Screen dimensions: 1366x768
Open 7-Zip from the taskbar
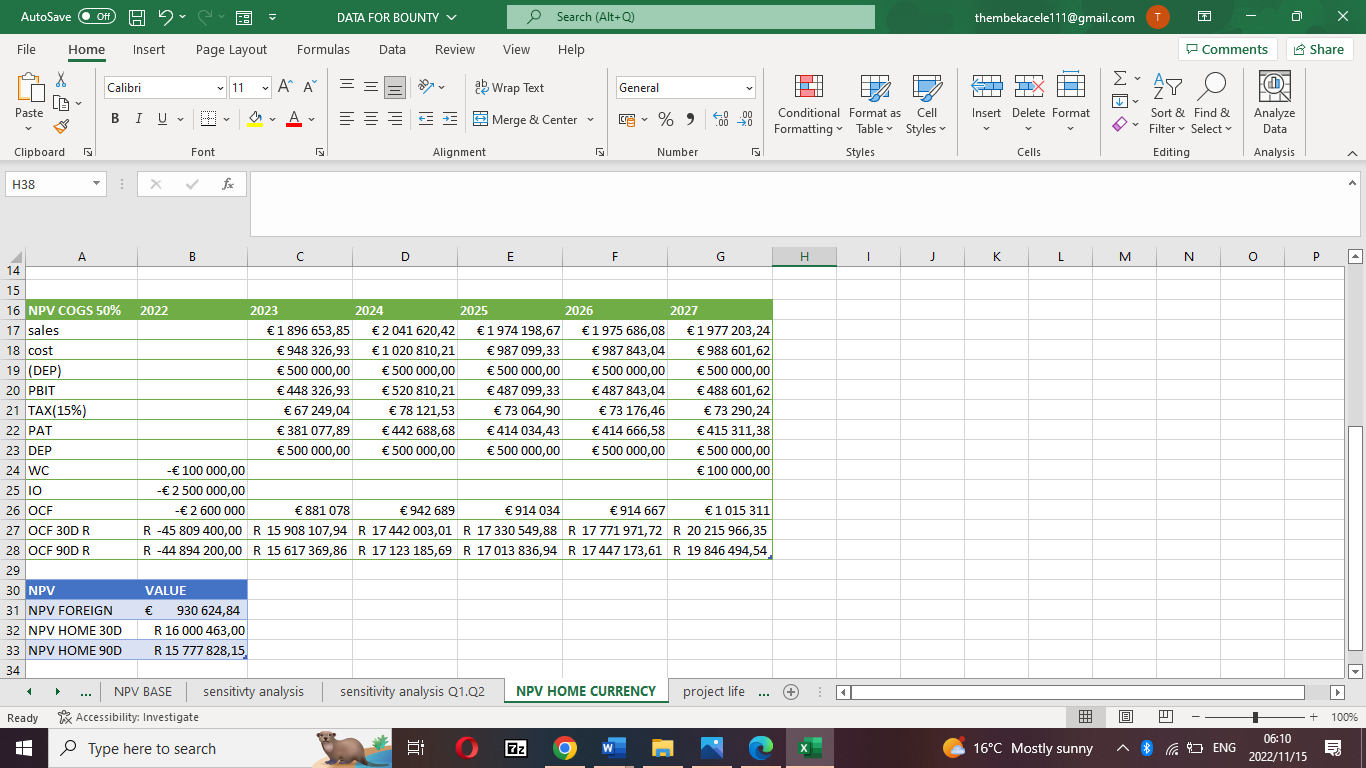[x=515, y=748]
